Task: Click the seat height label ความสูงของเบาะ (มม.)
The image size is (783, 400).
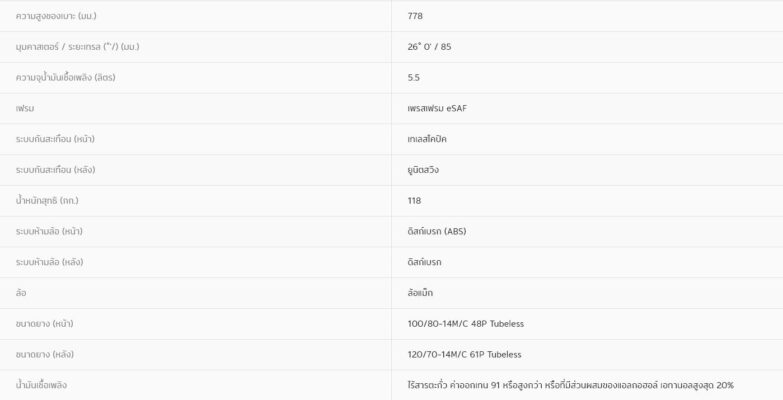Action: pyautogui.click(x=56, y=16)
